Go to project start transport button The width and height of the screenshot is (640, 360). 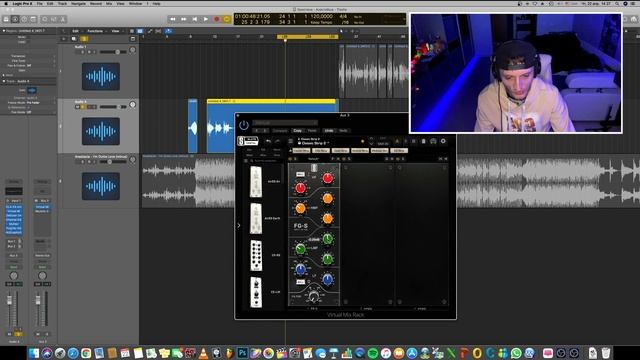pyautogui.click(x=195, y=19)
